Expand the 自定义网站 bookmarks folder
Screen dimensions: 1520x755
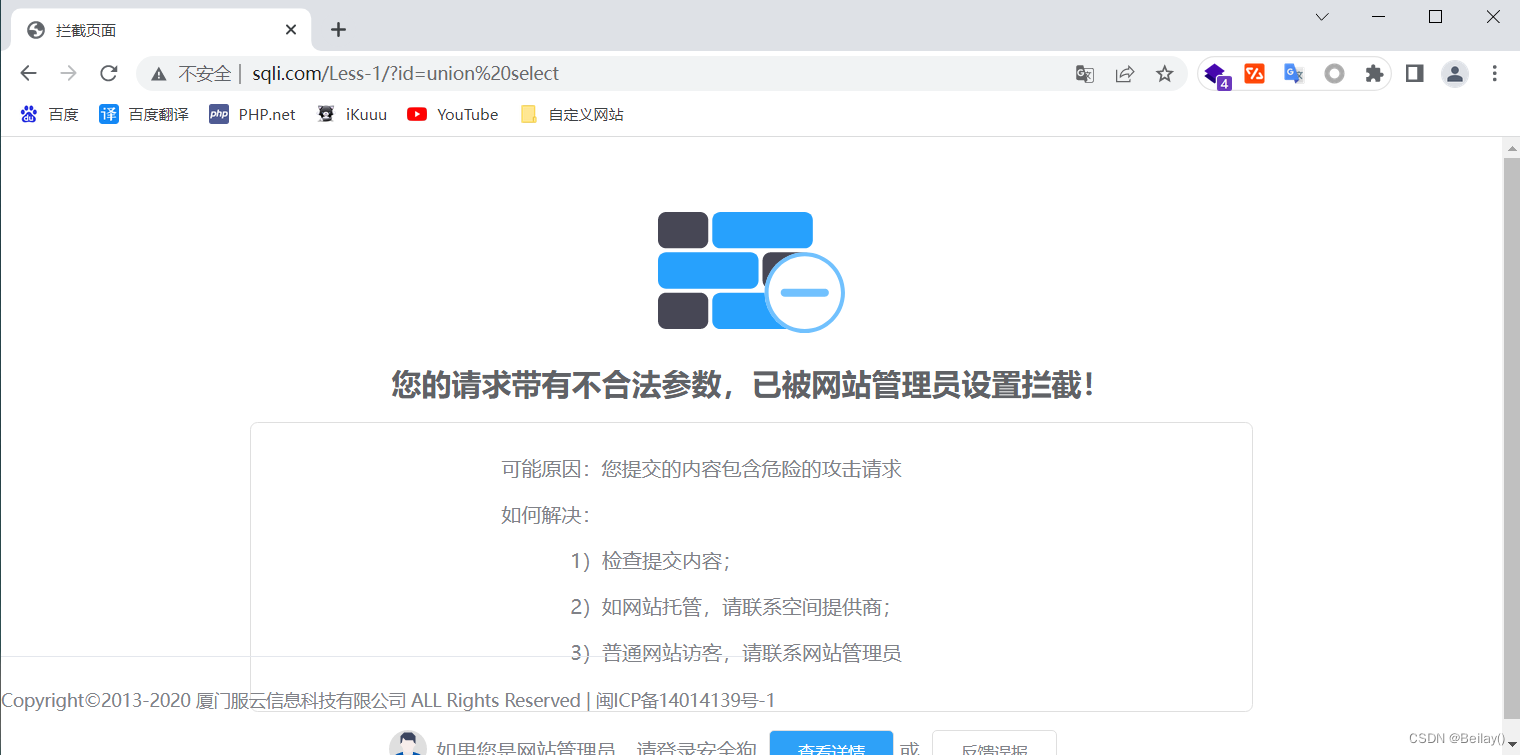point(572,113)
